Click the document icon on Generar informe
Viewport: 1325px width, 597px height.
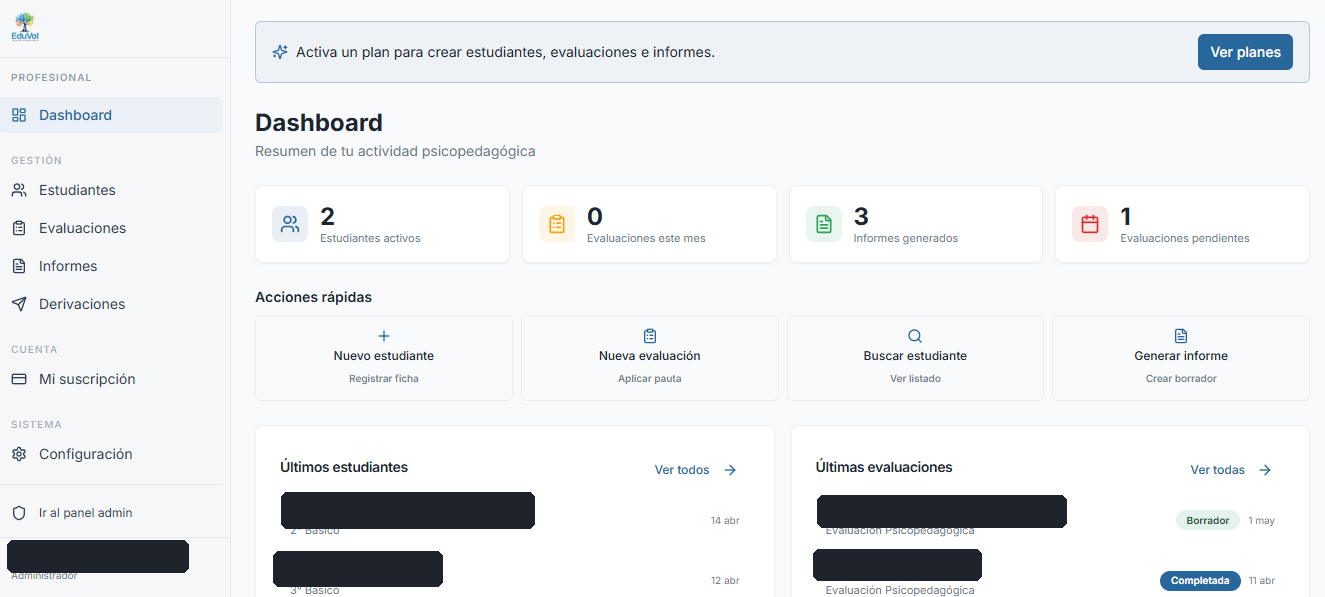pyautogui.click(x=1181, y=336)
